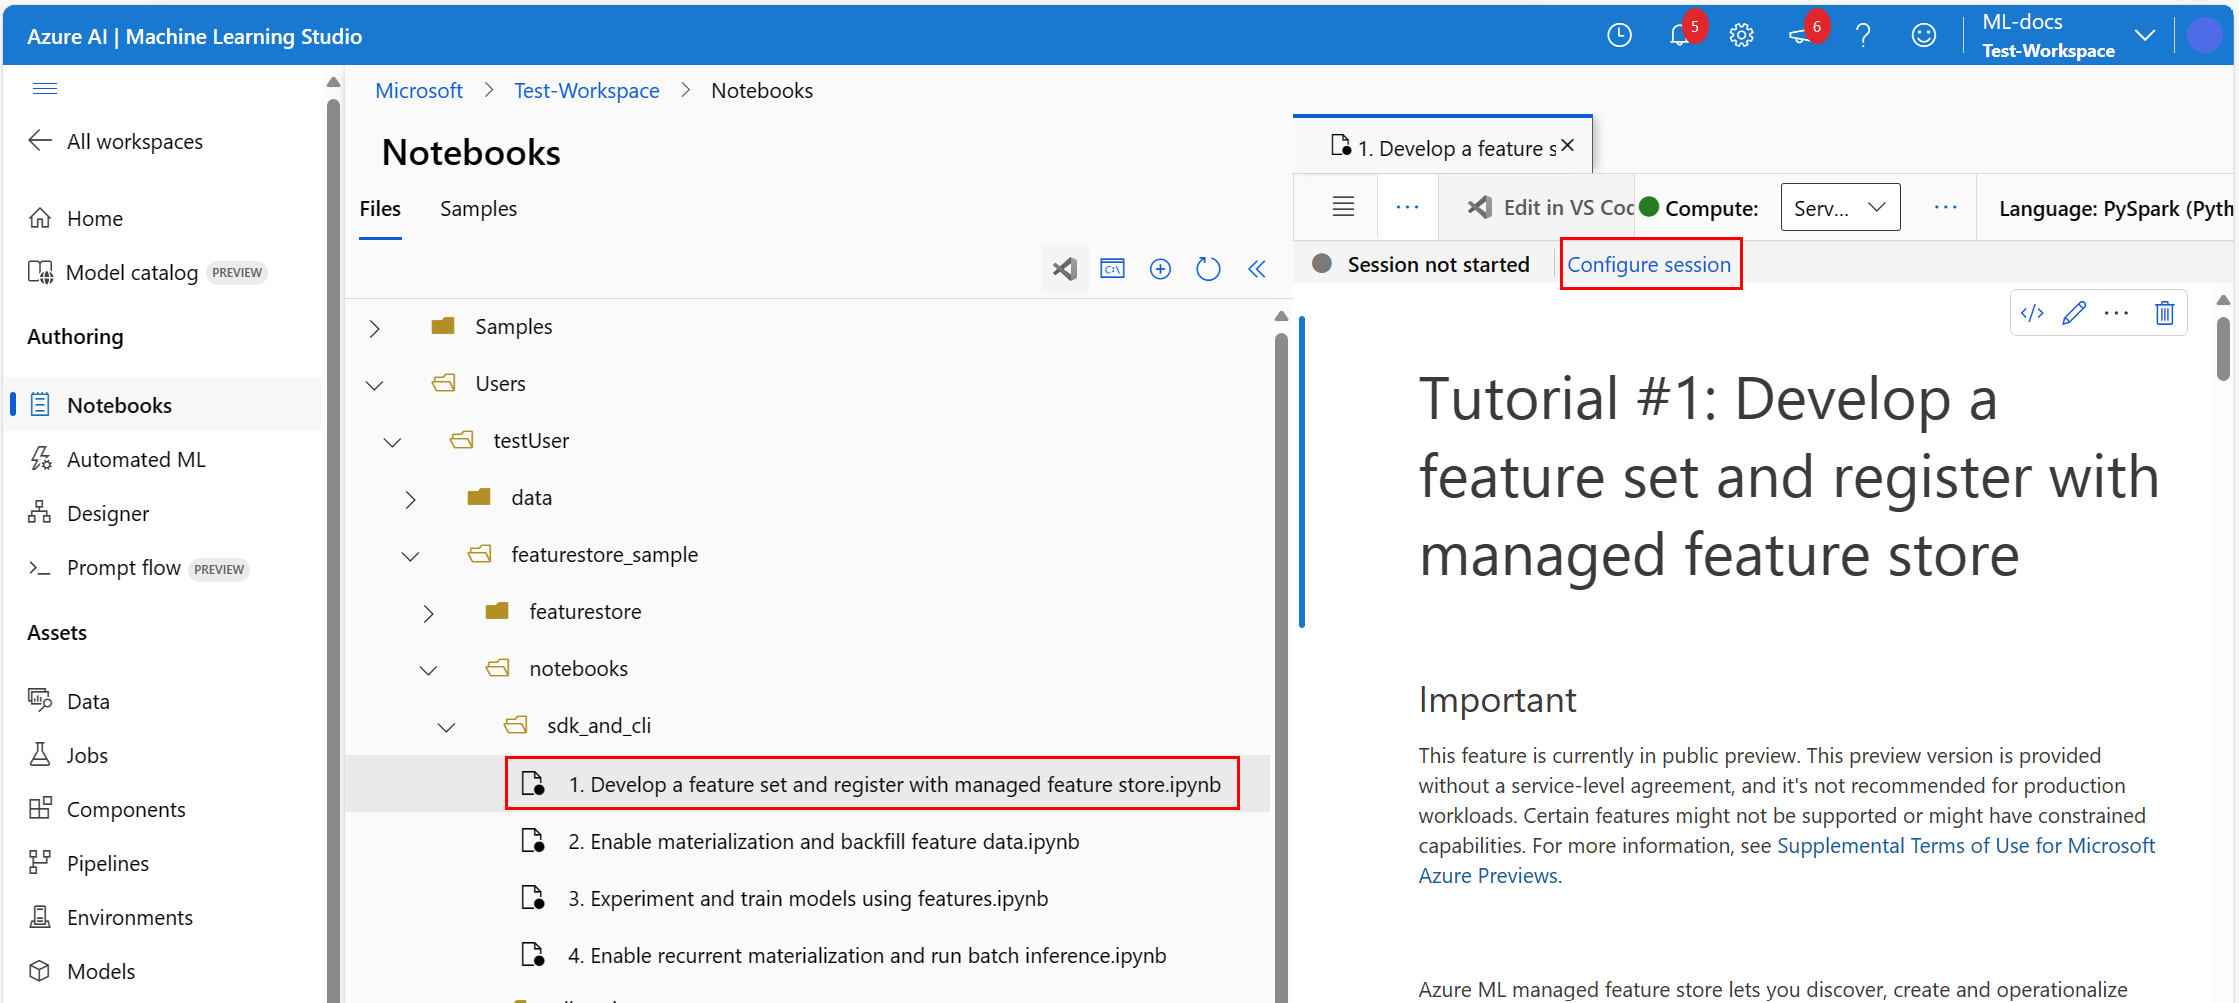Collapse the featurestore_sample folder
2239x1003 pixels.
(x=410, y=556)
